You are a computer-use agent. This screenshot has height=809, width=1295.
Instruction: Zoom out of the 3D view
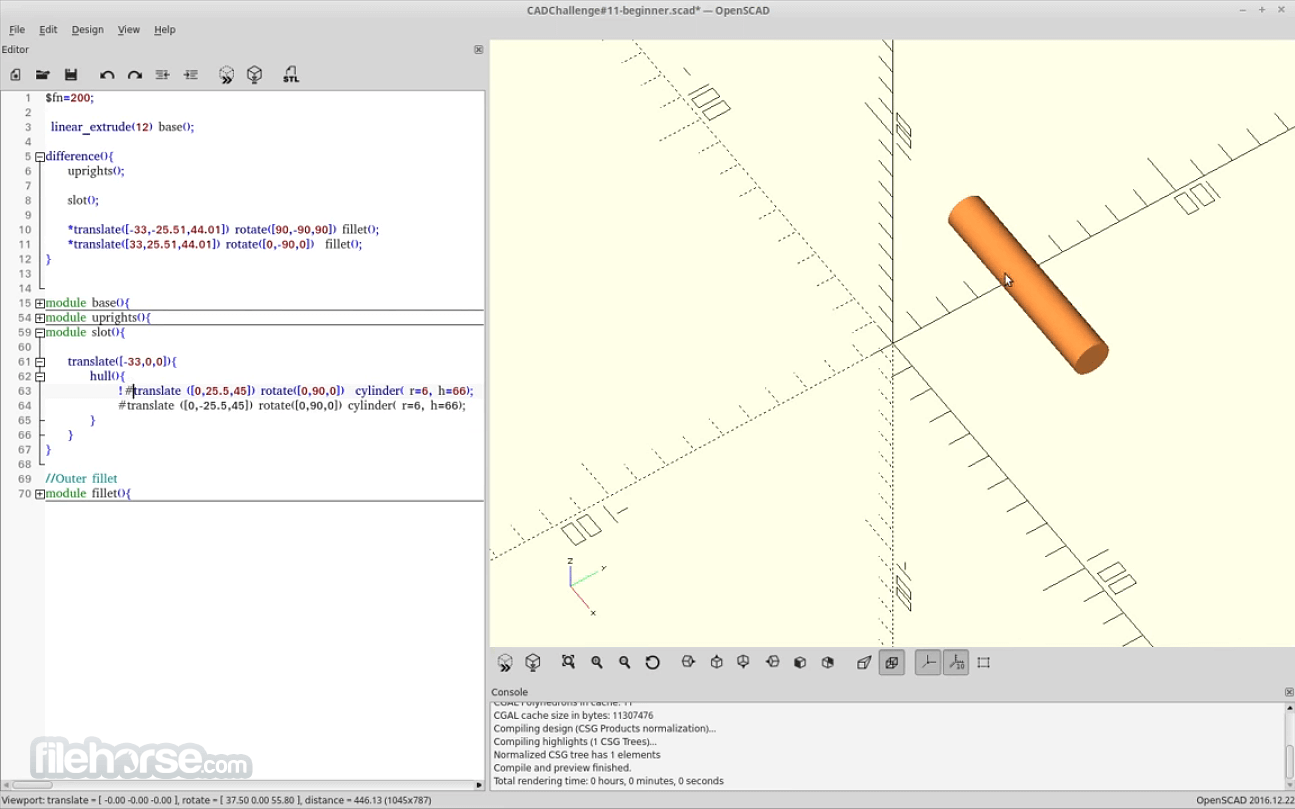pyautogui.click(x=625, y=662)
